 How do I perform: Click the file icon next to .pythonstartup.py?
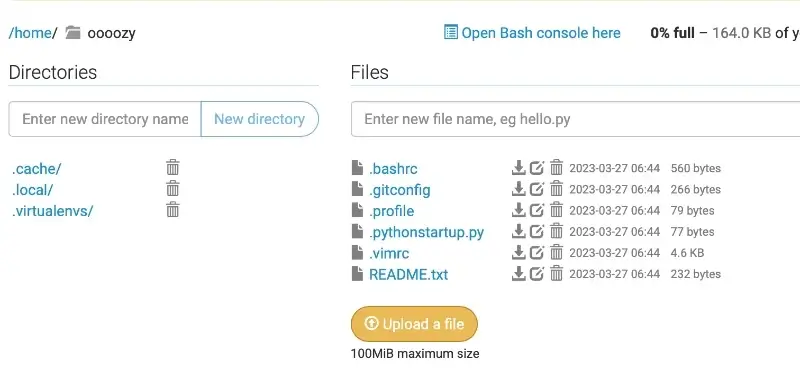point(358,231)
